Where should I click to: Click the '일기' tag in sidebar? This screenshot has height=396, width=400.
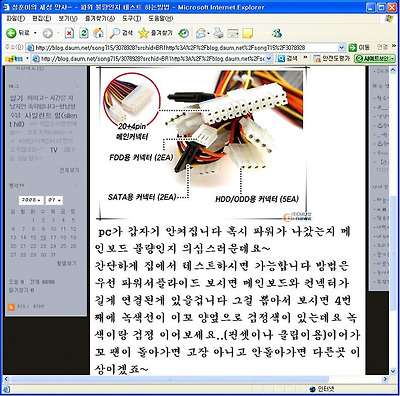tap(16, 98)
